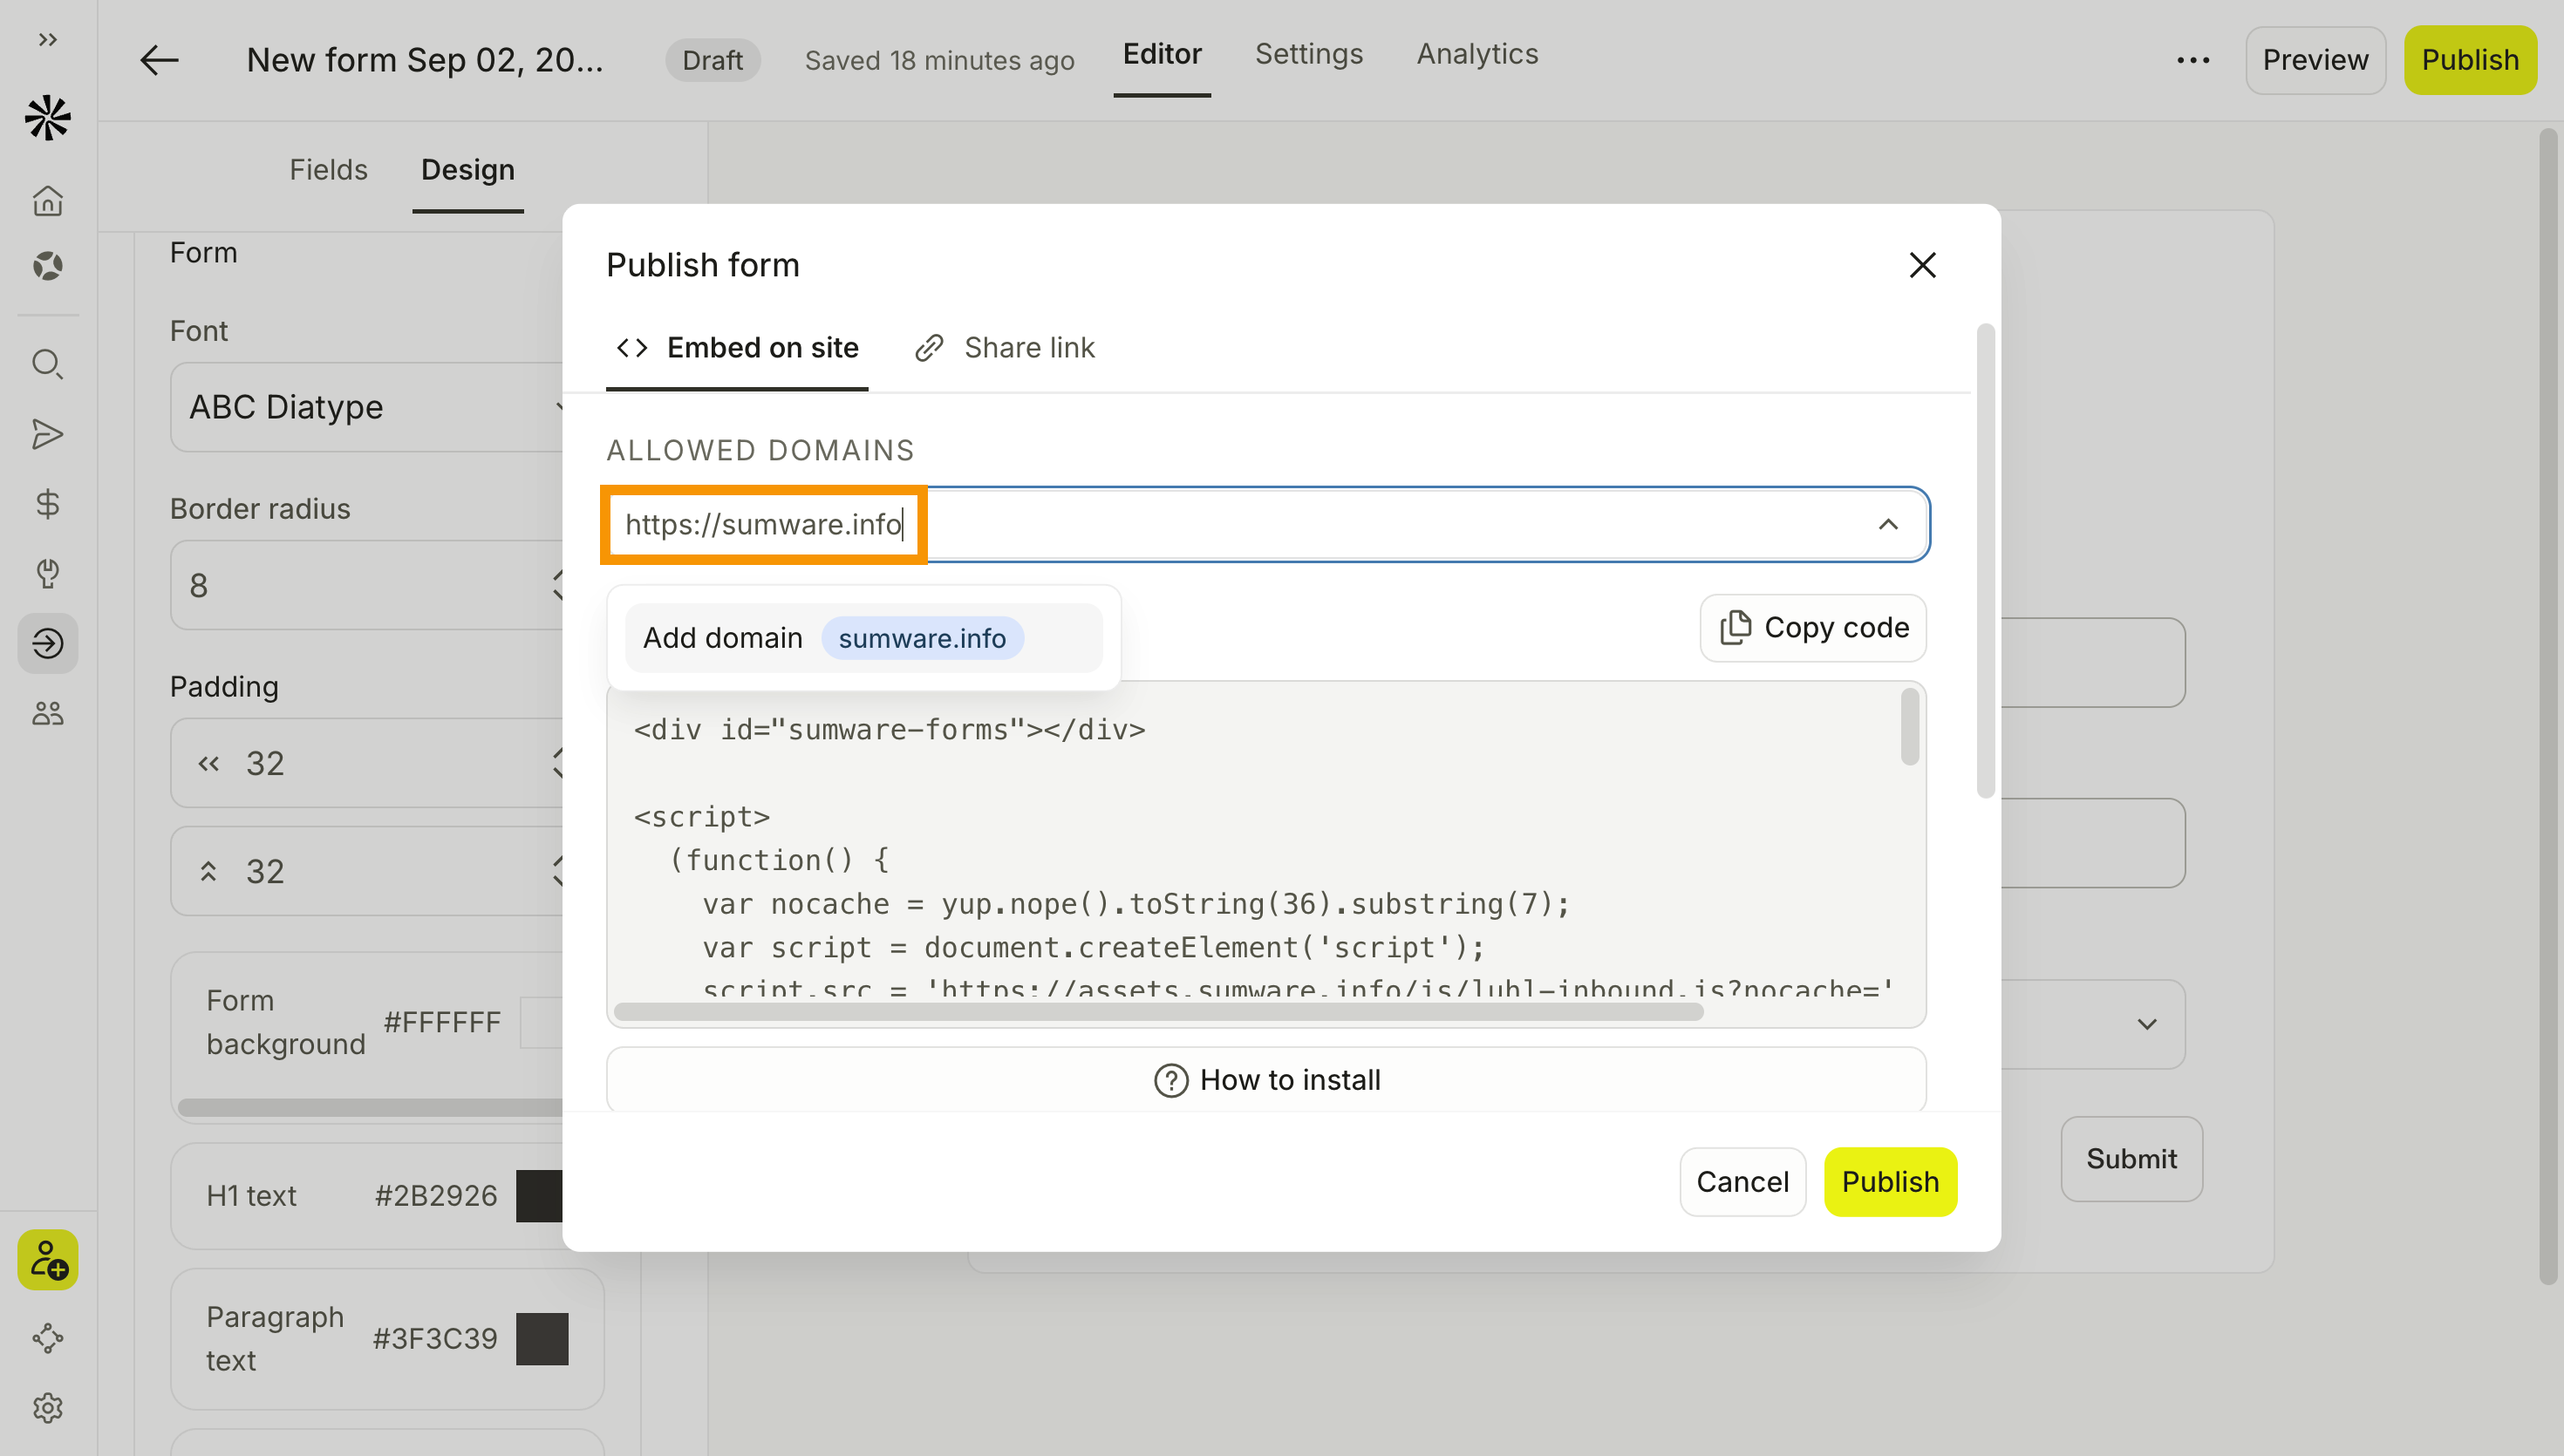Open the Home icon in sidebar
This screenshot has height=1456, width=2564.
[x=47, y=201]
